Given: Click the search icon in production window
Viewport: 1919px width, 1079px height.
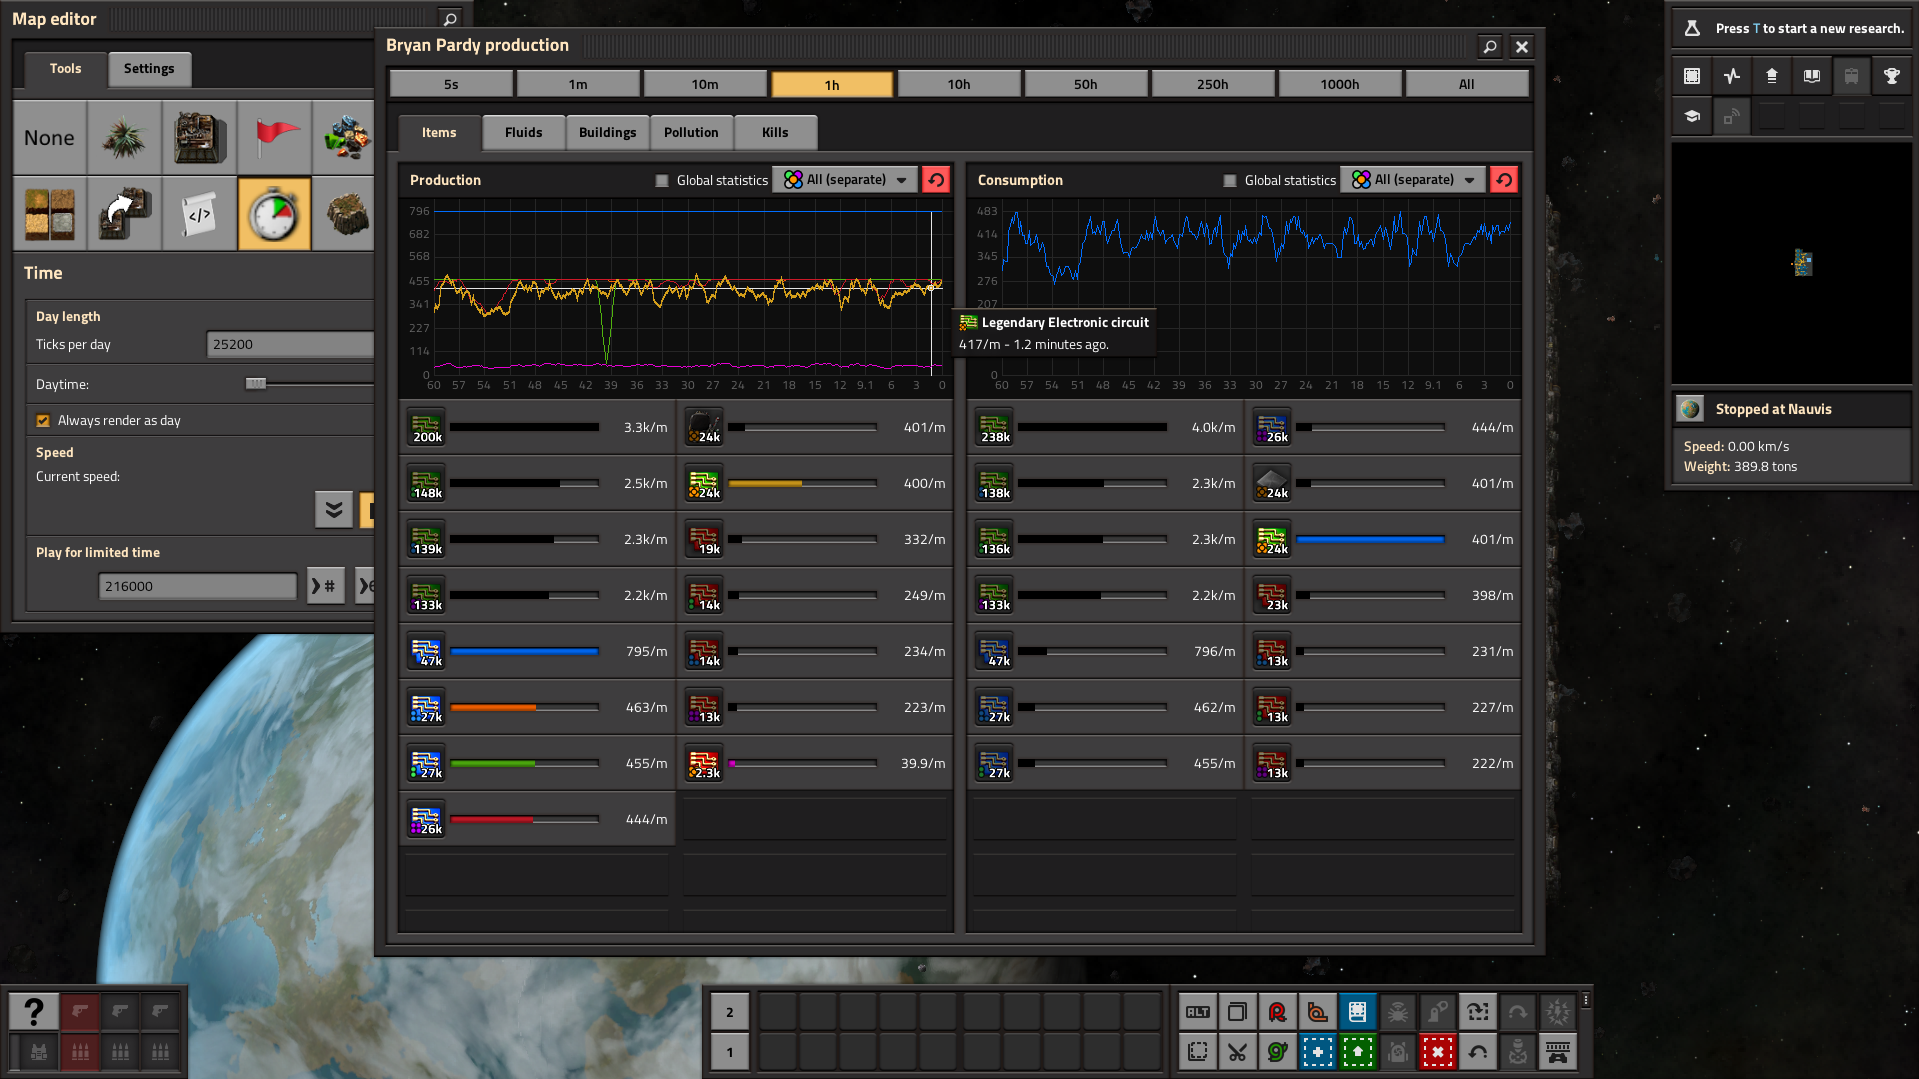Looking at the screenshot, I should (1490, 47).
